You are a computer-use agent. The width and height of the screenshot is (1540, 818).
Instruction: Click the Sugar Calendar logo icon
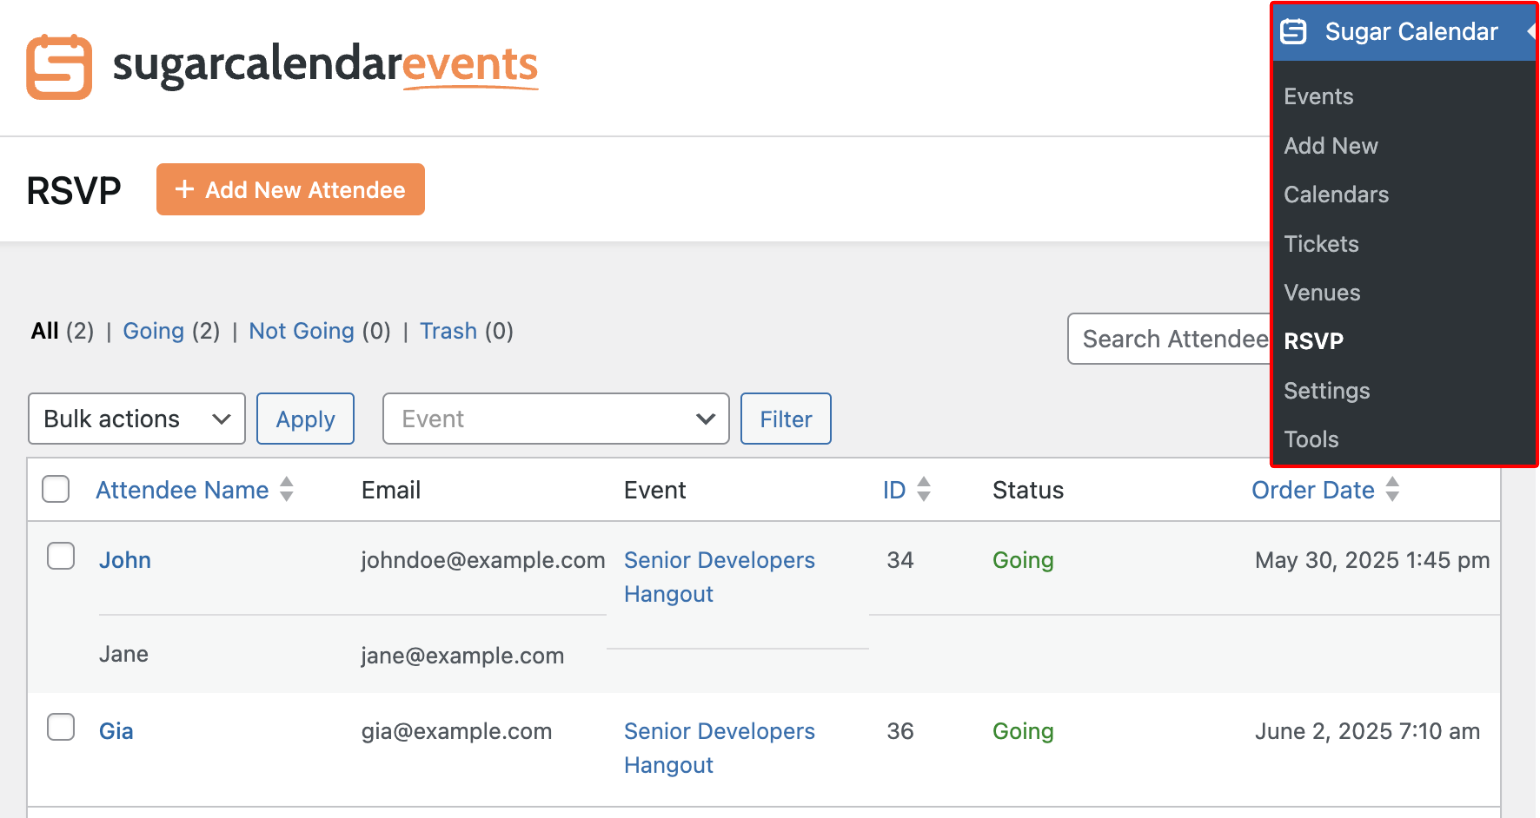pyautogui.click(x=59, y=67)
